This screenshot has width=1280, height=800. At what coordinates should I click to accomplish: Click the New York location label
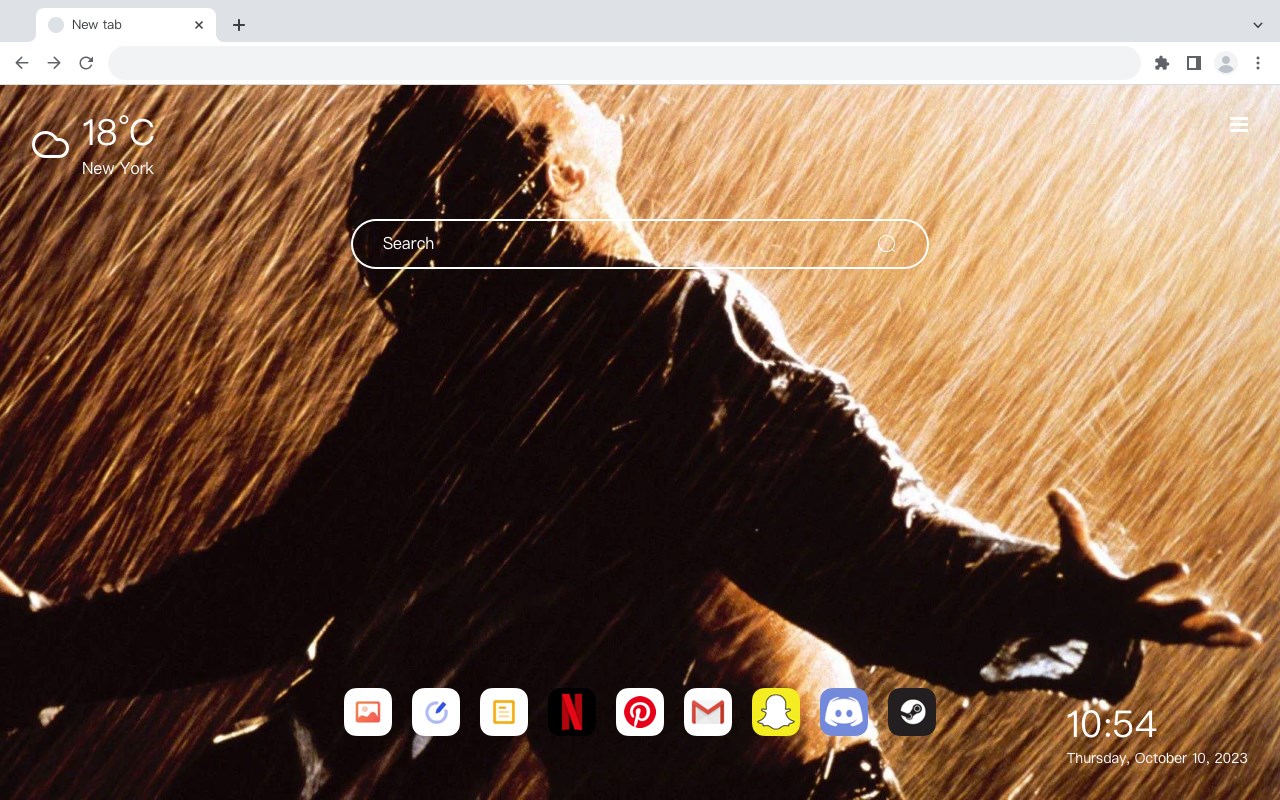click(118, 168)
